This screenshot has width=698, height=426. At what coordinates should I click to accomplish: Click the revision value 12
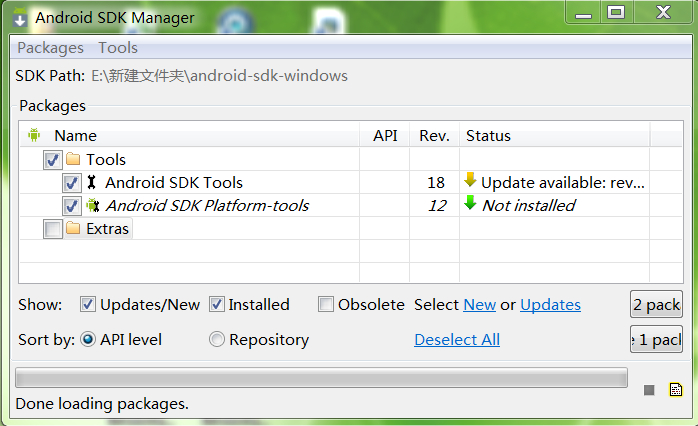[437, 206]
